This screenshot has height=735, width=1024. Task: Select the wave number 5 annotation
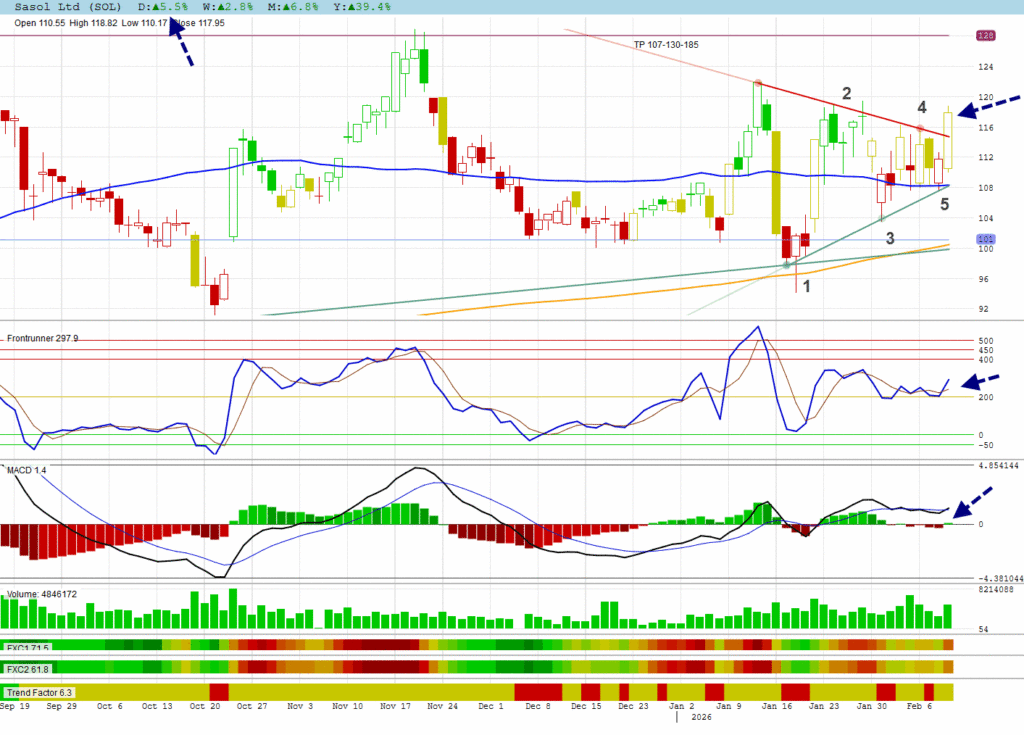944,204
